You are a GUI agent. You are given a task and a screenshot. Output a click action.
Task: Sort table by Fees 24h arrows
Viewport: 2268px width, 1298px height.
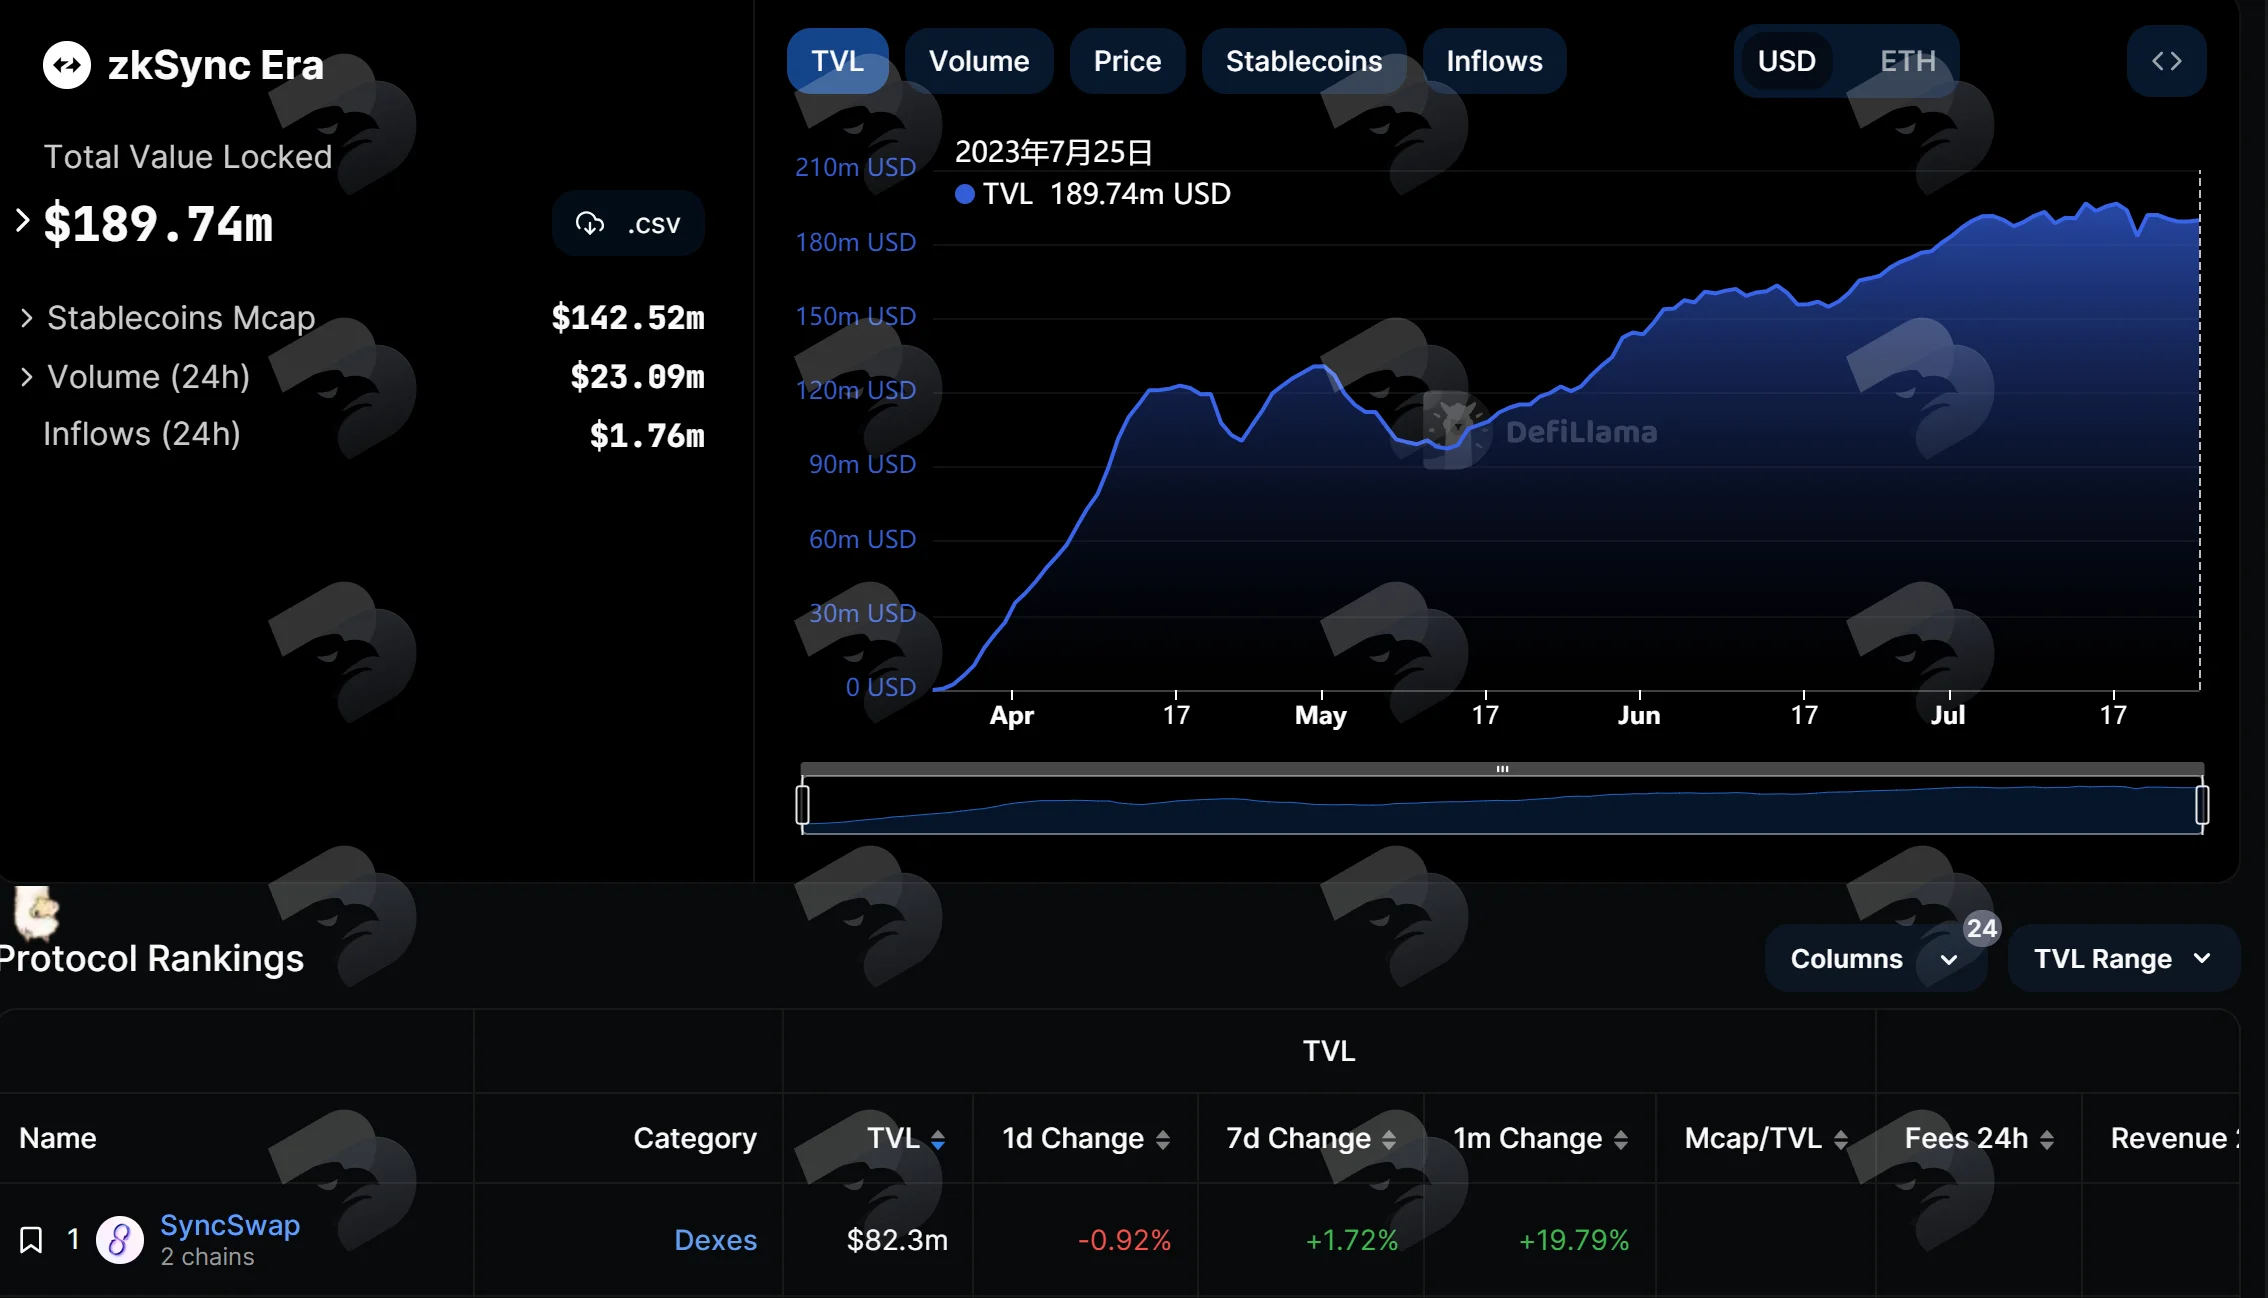[2046, 1139]
